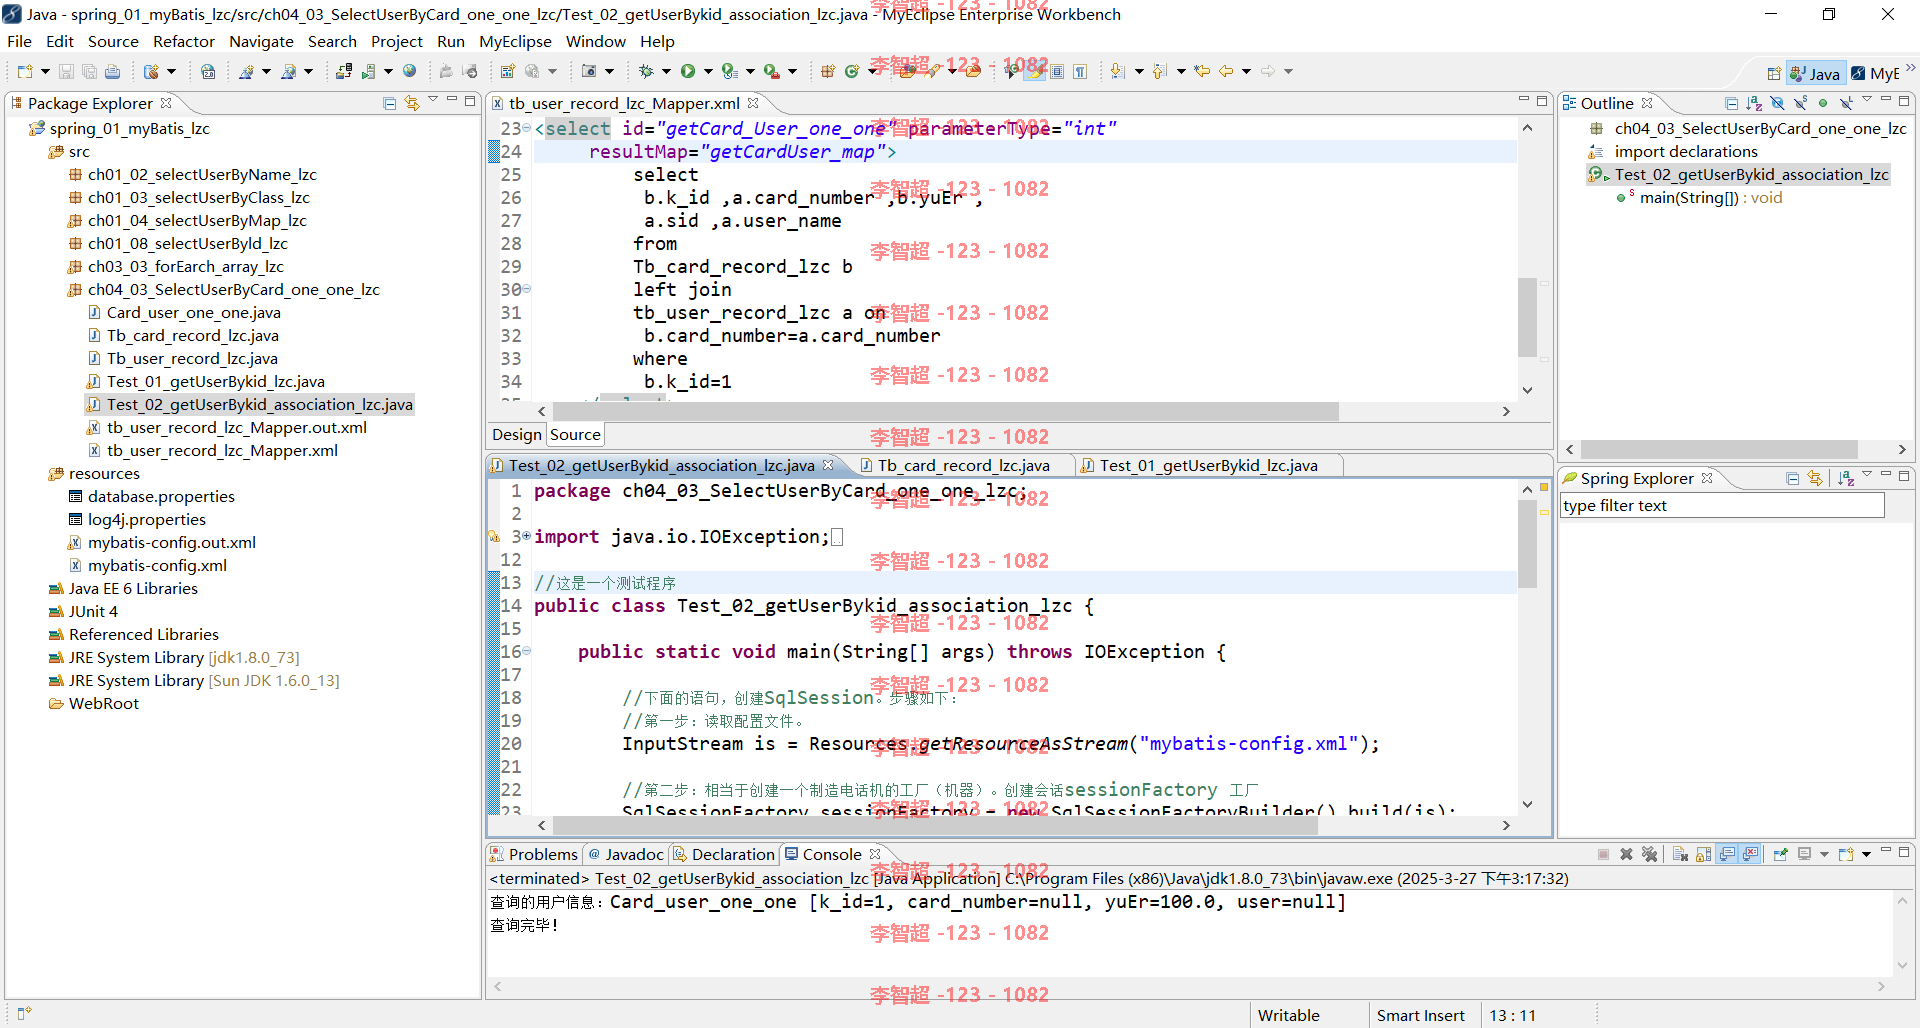Open Console new console dropdown arrow
This screenshot has width=1920, height=1028.
coord(1866,854)
